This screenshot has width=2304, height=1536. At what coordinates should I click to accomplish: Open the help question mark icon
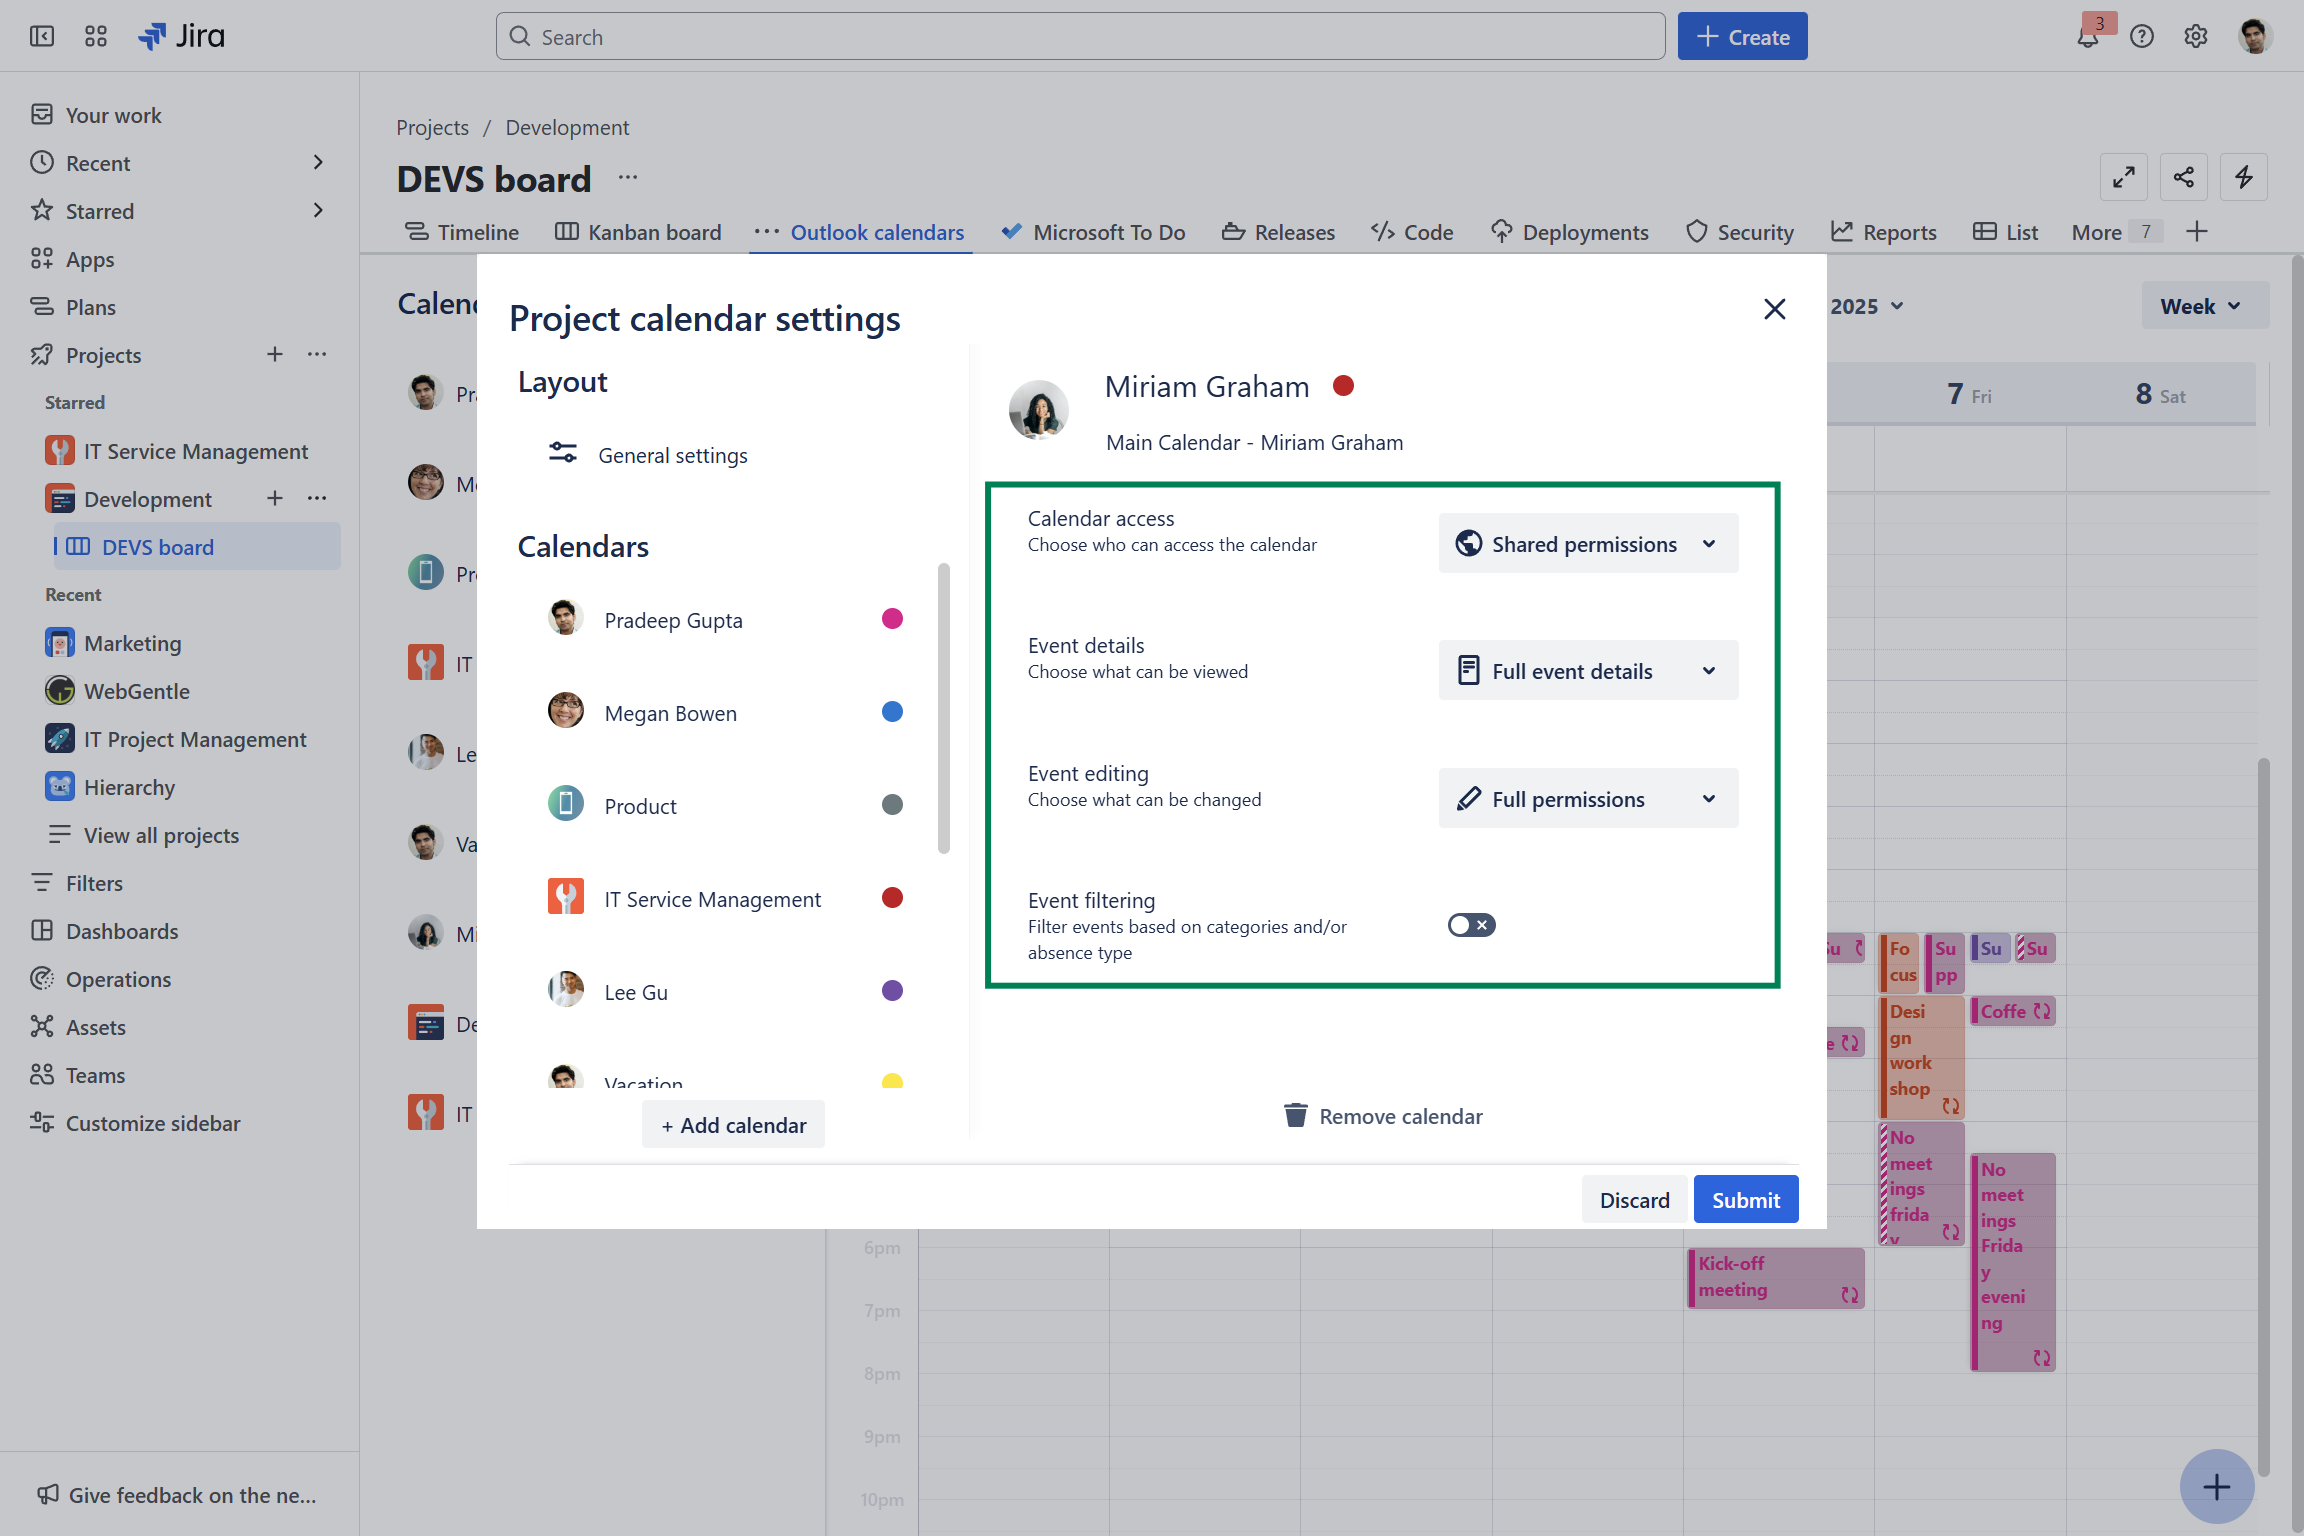2141,37
